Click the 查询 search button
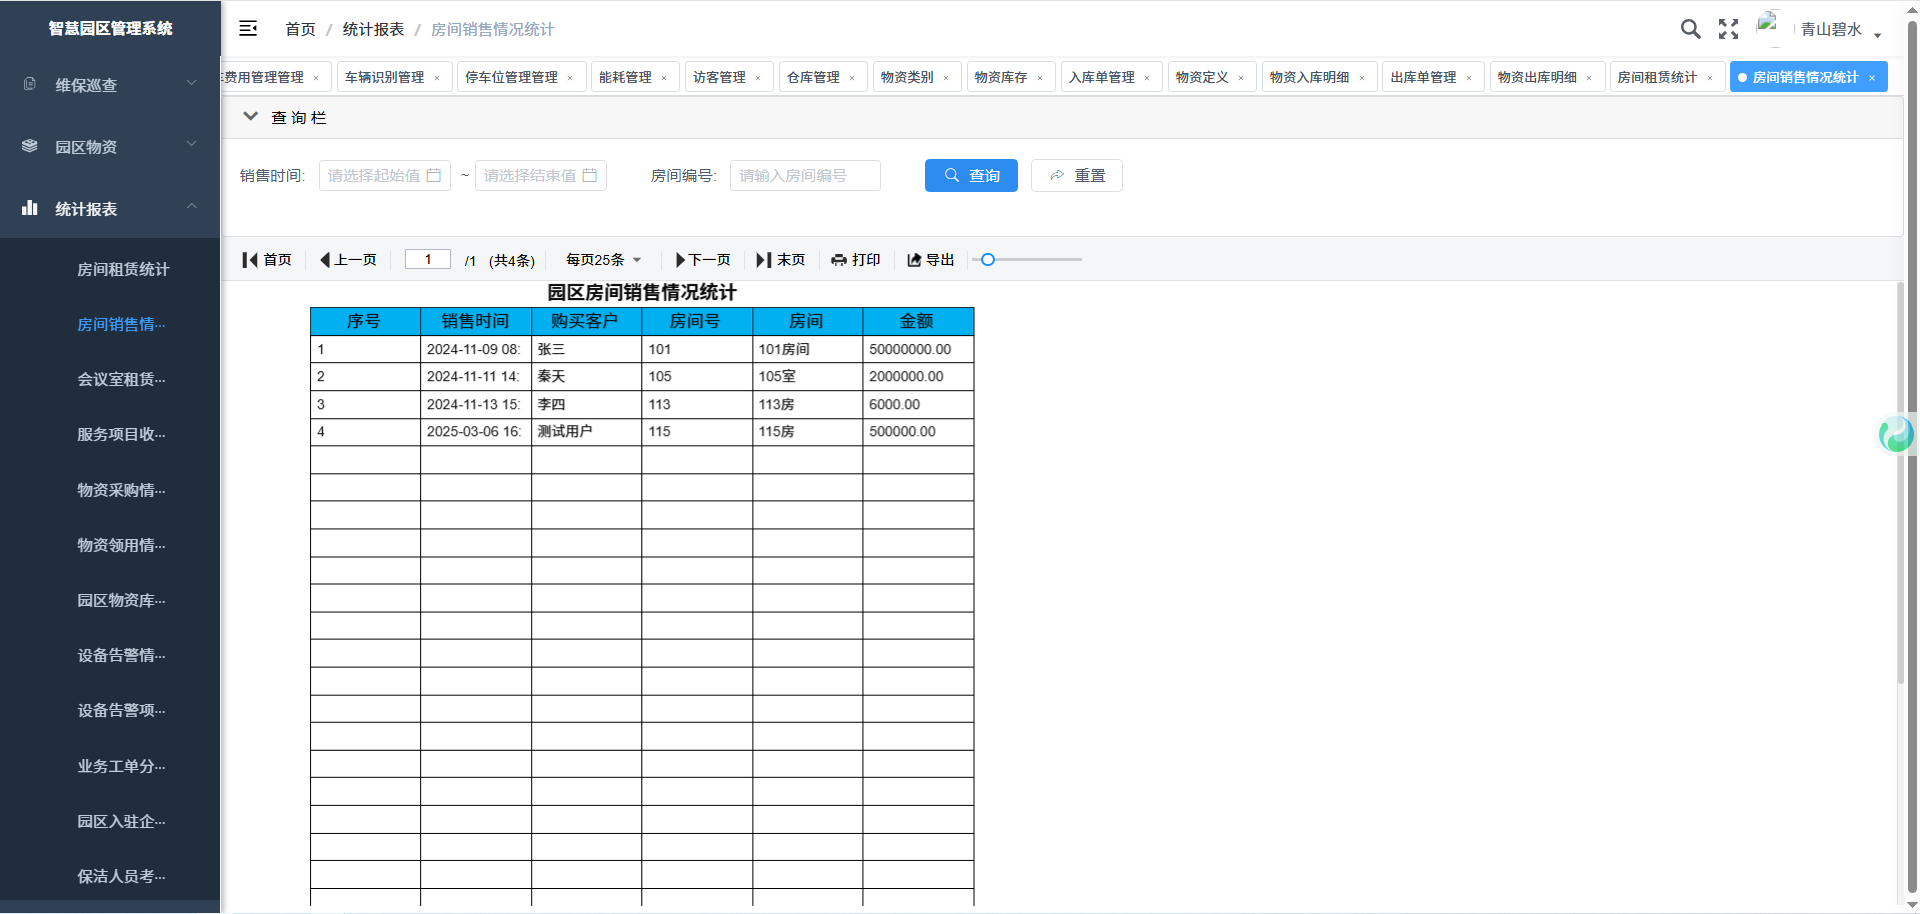Screen dimensions: 1920x914 (x=971, y=176)
